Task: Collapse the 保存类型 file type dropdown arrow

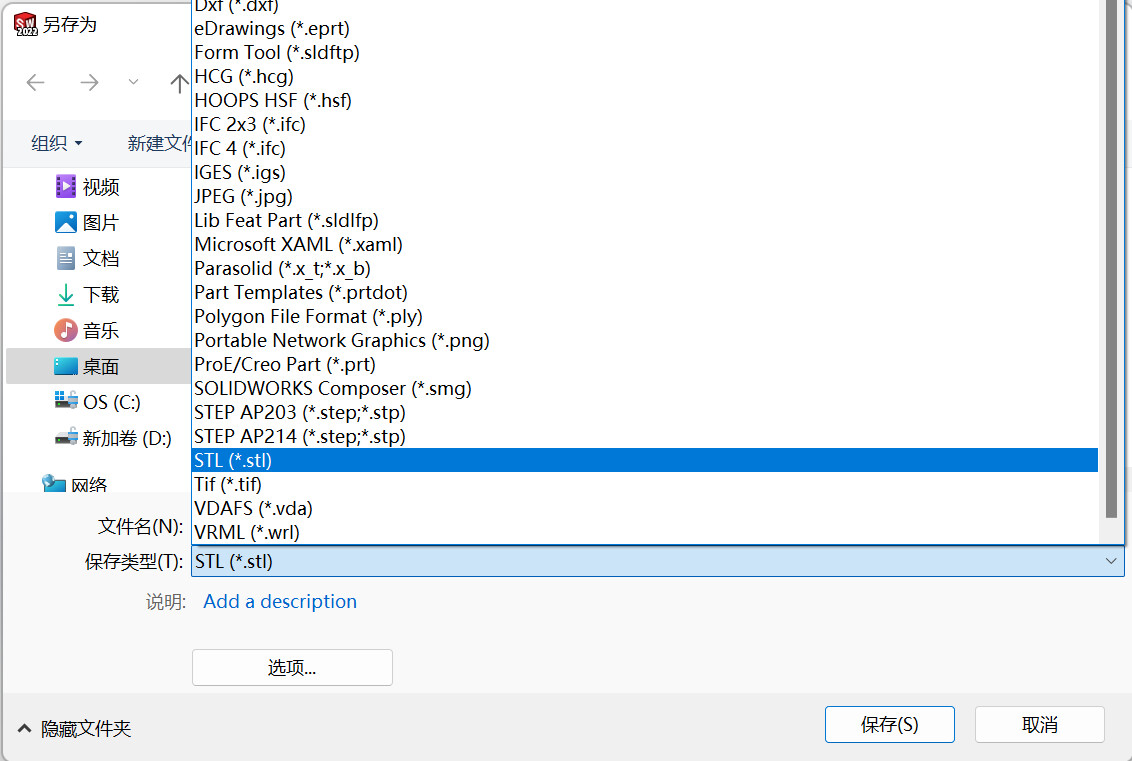Action: tap(1111, 562)
